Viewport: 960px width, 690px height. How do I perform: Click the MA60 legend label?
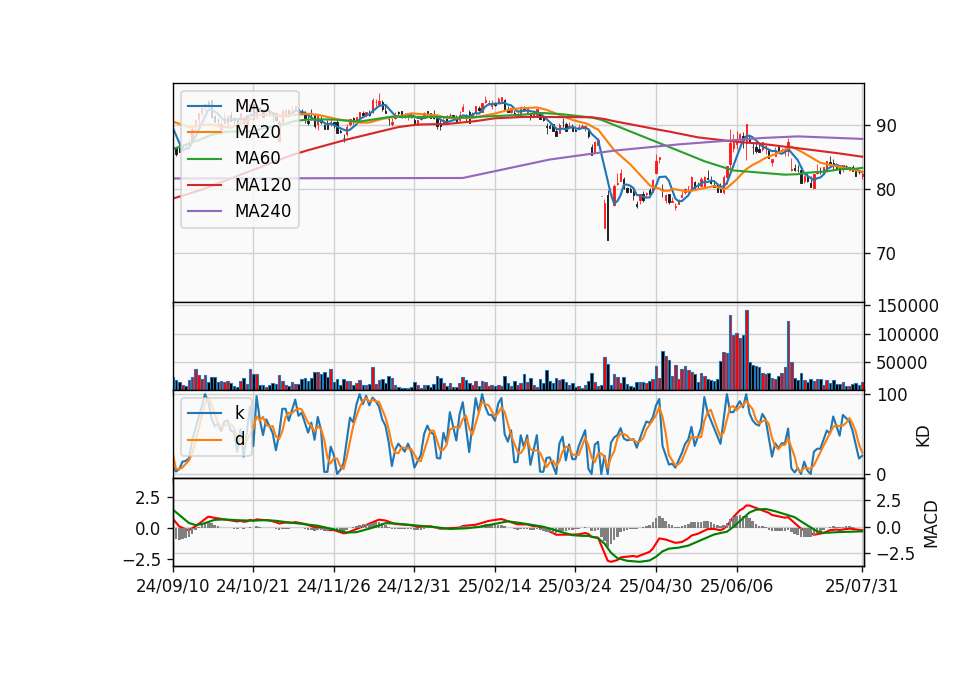coord(257,158)
